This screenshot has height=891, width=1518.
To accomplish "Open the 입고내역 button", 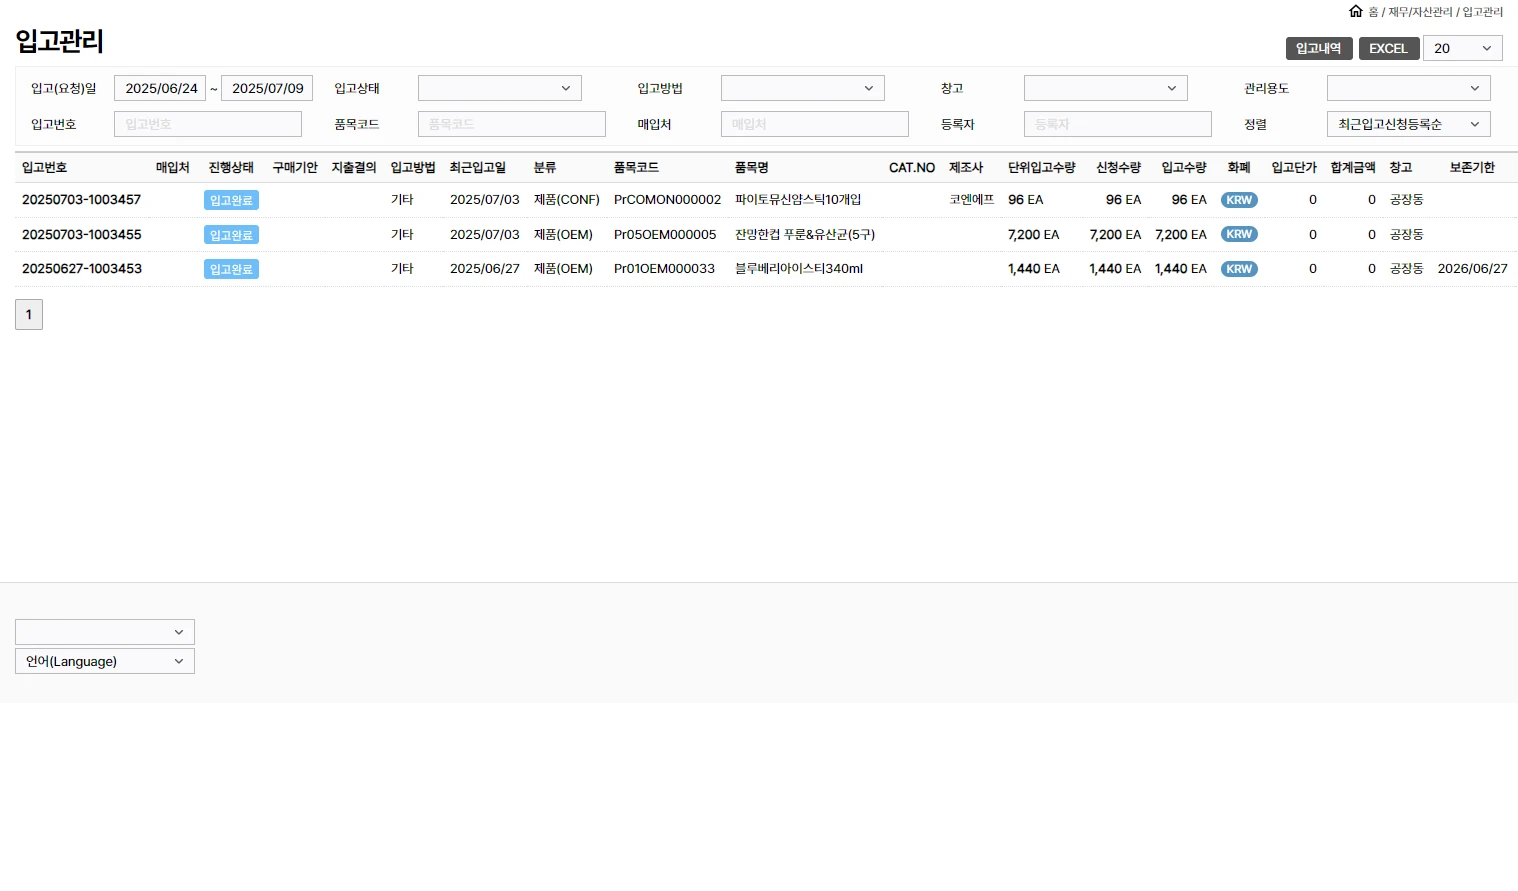I will point(1318,48).
